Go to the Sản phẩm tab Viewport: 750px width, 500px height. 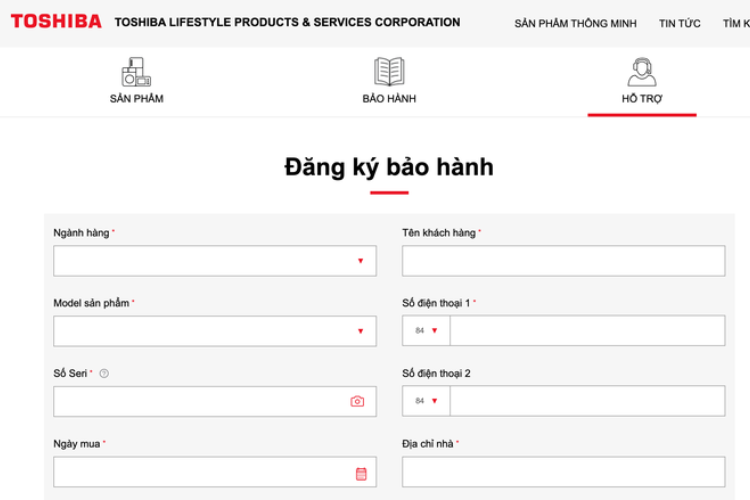[x=136, y=80]
